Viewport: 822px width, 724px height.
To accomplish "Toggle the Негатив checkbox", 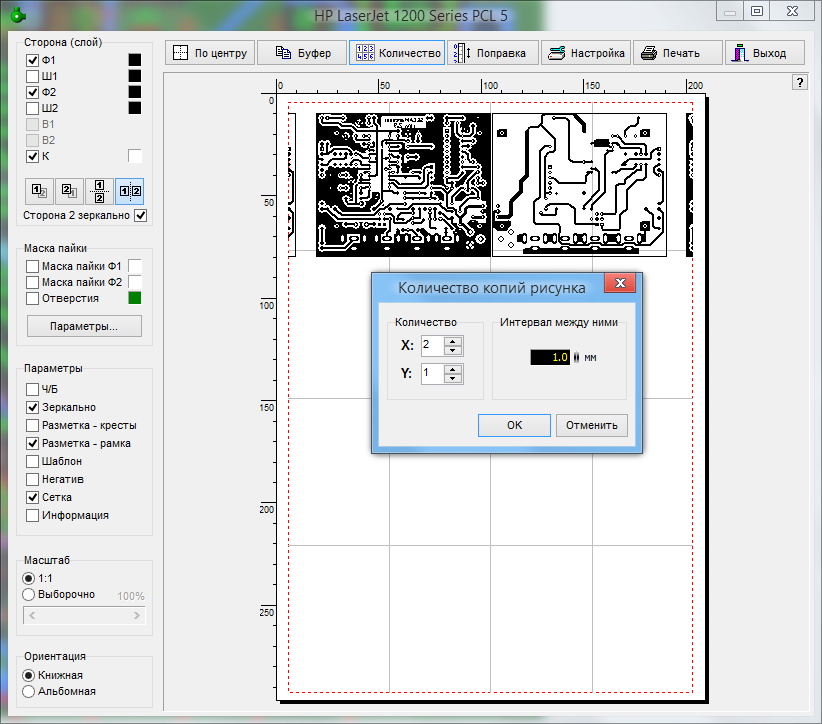I will [33, 479].
